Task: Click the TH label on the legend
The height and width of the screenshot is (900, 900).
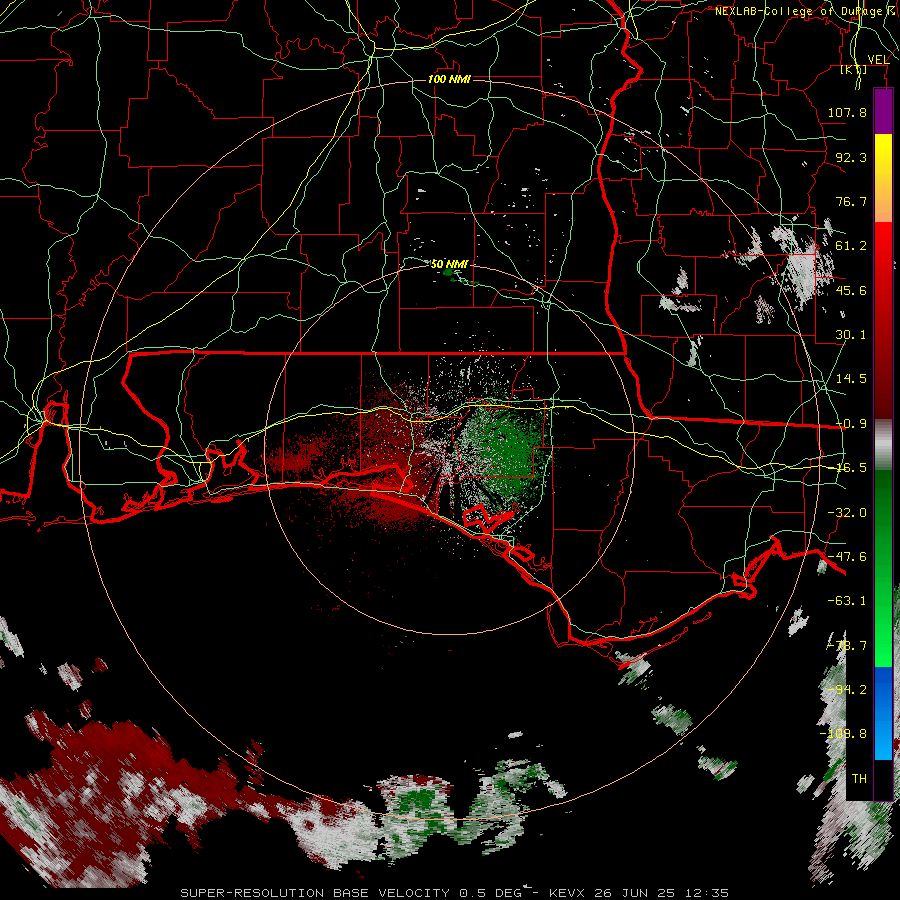Action: tap(859, 779)
